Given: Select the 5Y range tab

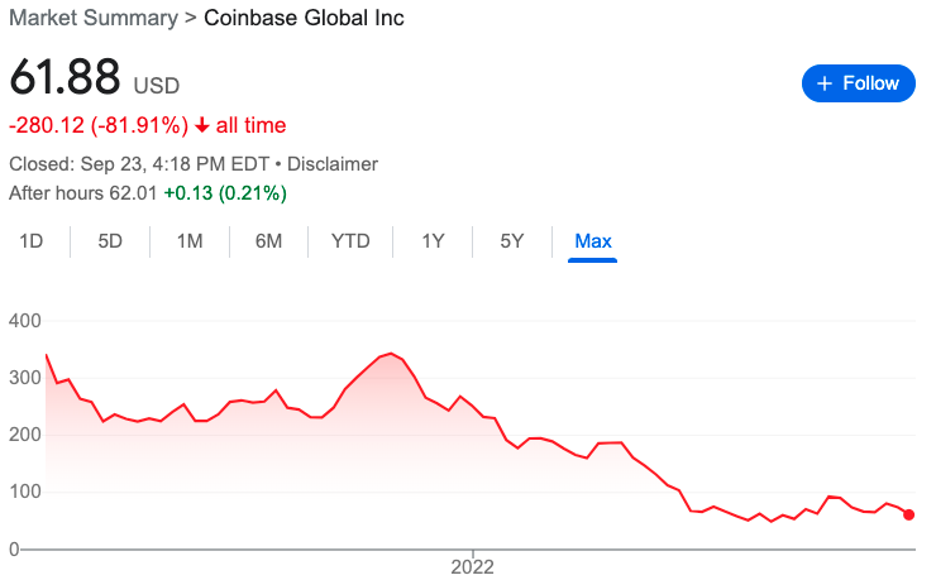Looking at the screenshot, I should pyautogui.click(x=512, y=241).
